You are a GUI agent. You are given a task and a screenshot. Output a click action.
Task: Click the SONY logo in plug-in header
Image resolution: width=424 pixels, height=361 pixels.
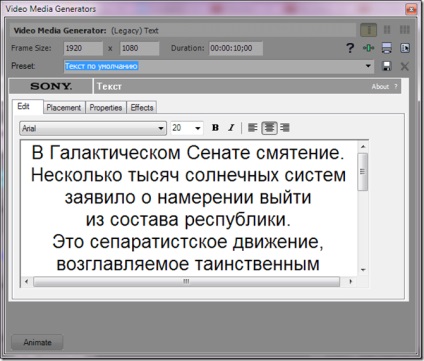51,86
